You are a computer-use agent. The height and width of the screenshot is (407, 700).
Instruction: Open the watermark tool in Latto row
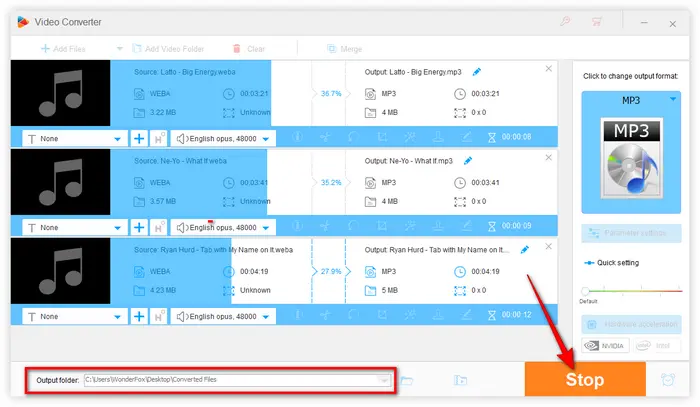(x=438, y=137)
